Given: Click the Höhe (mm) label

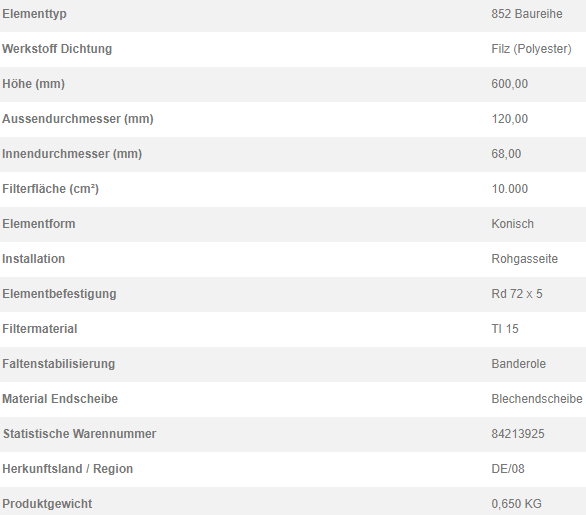Looking at the screenshot, I should coord(33,84).
